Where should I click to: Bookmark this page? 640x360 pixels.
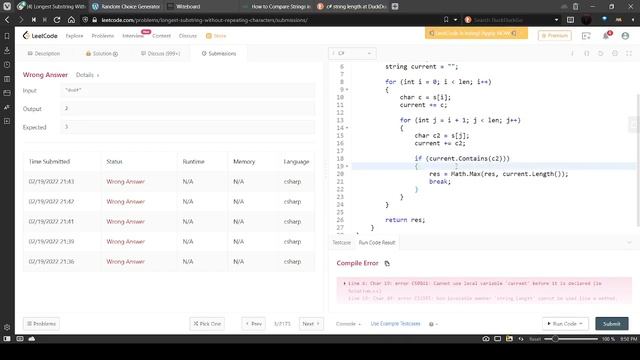[446, 20]
